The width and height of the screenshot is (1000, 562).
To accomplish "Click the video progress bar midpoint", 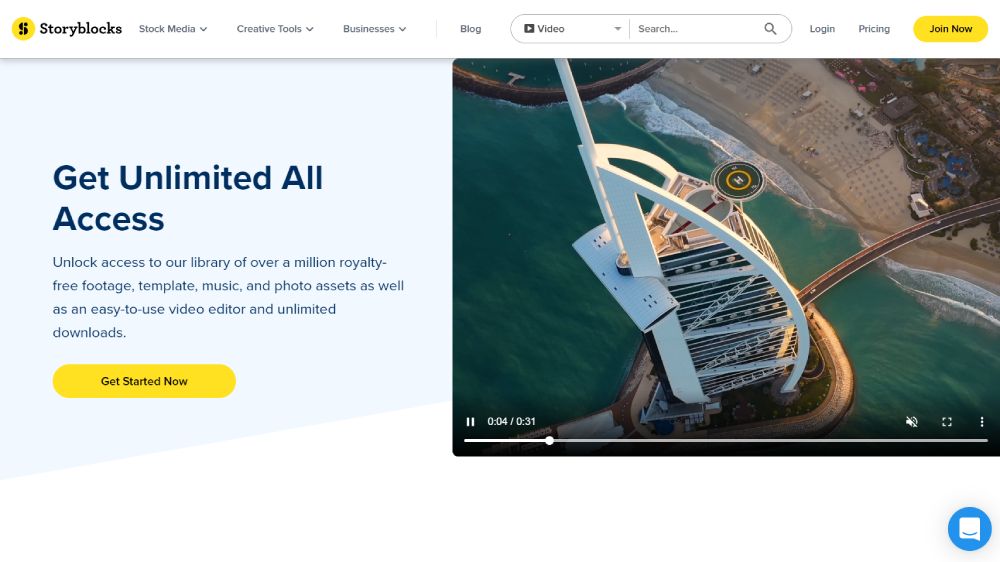I will click(726, 440).
